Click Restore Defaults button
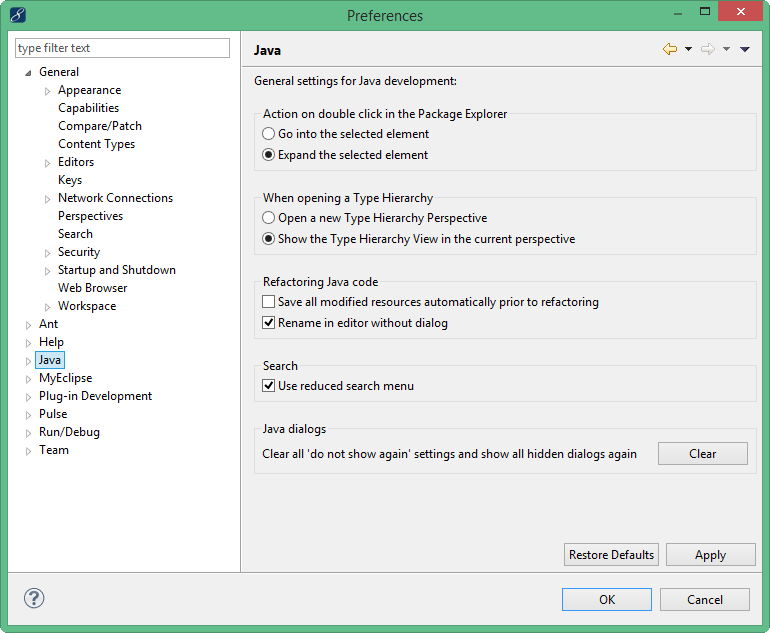The height and width of the screenshot is (633, 770). tap(611, 554)
